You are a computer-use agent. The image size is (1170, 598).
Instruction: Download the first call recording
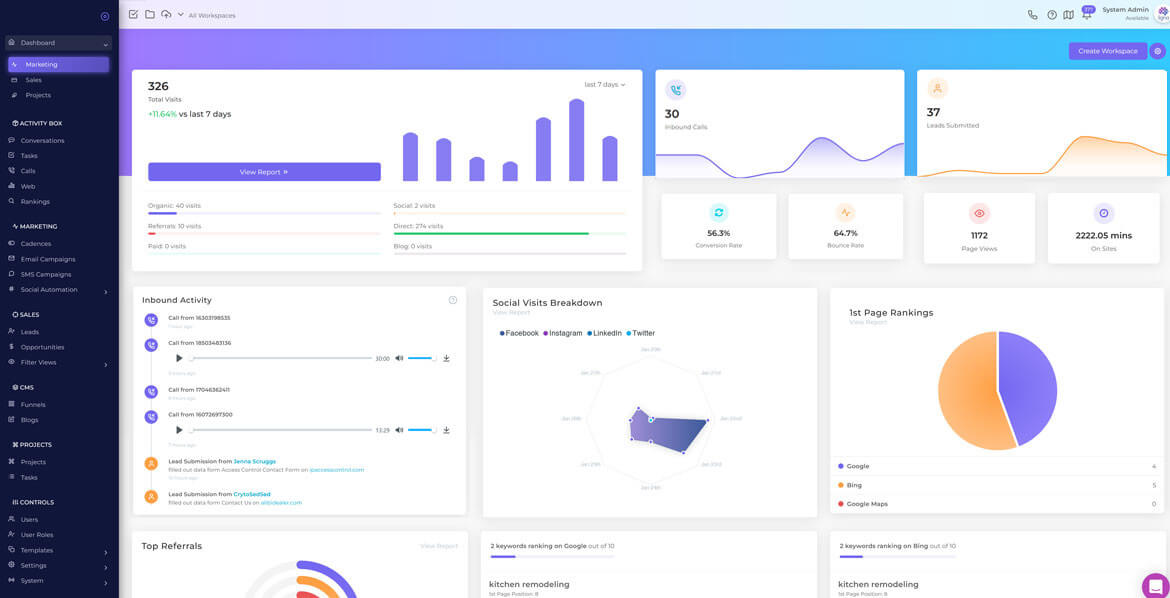(446, 358)
